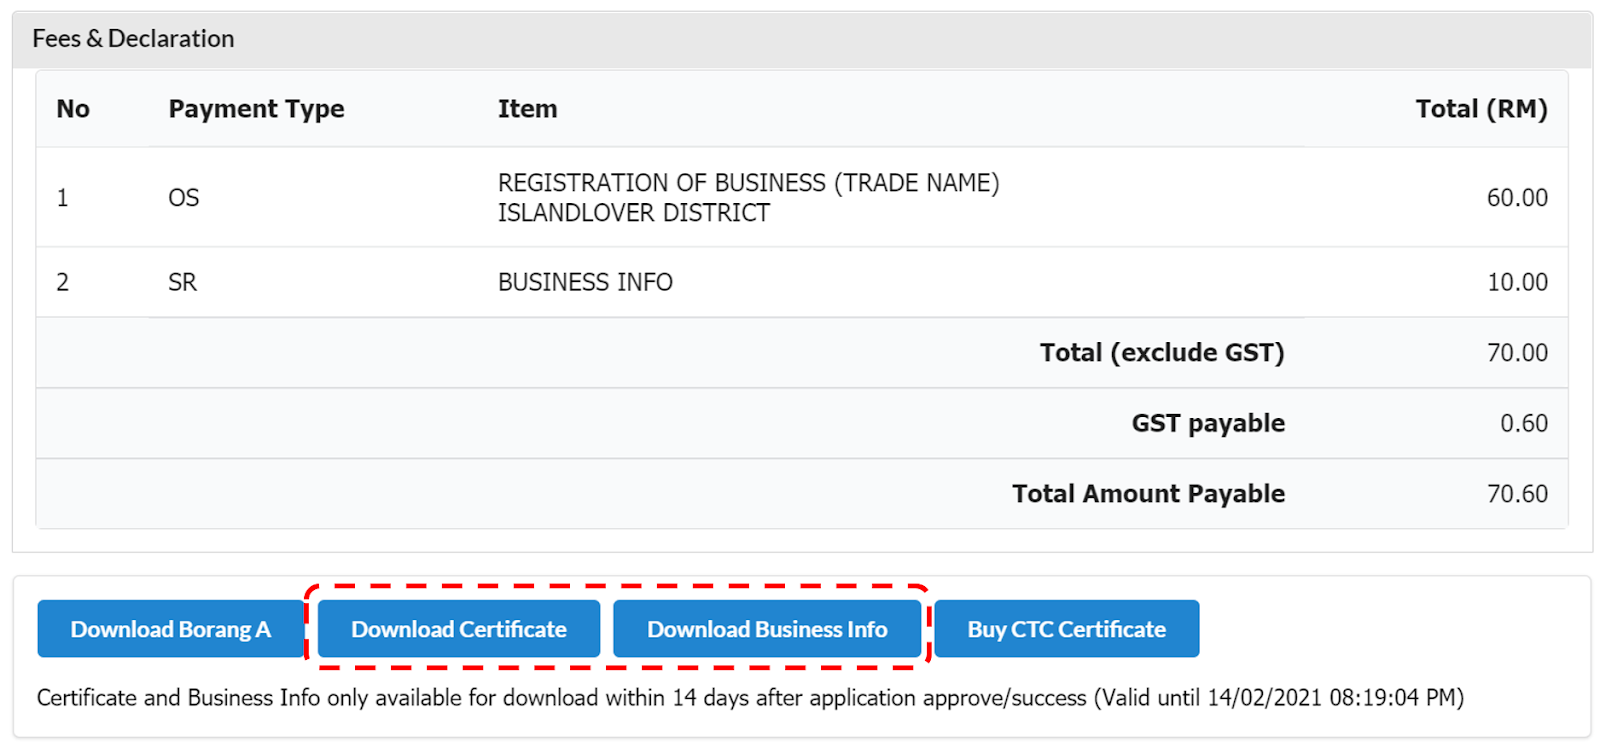Image resolution: width=1600 pixels, height=742 pixels.
Task: Click the 70.60 total payable value
Action: (x=1517, y=494)
